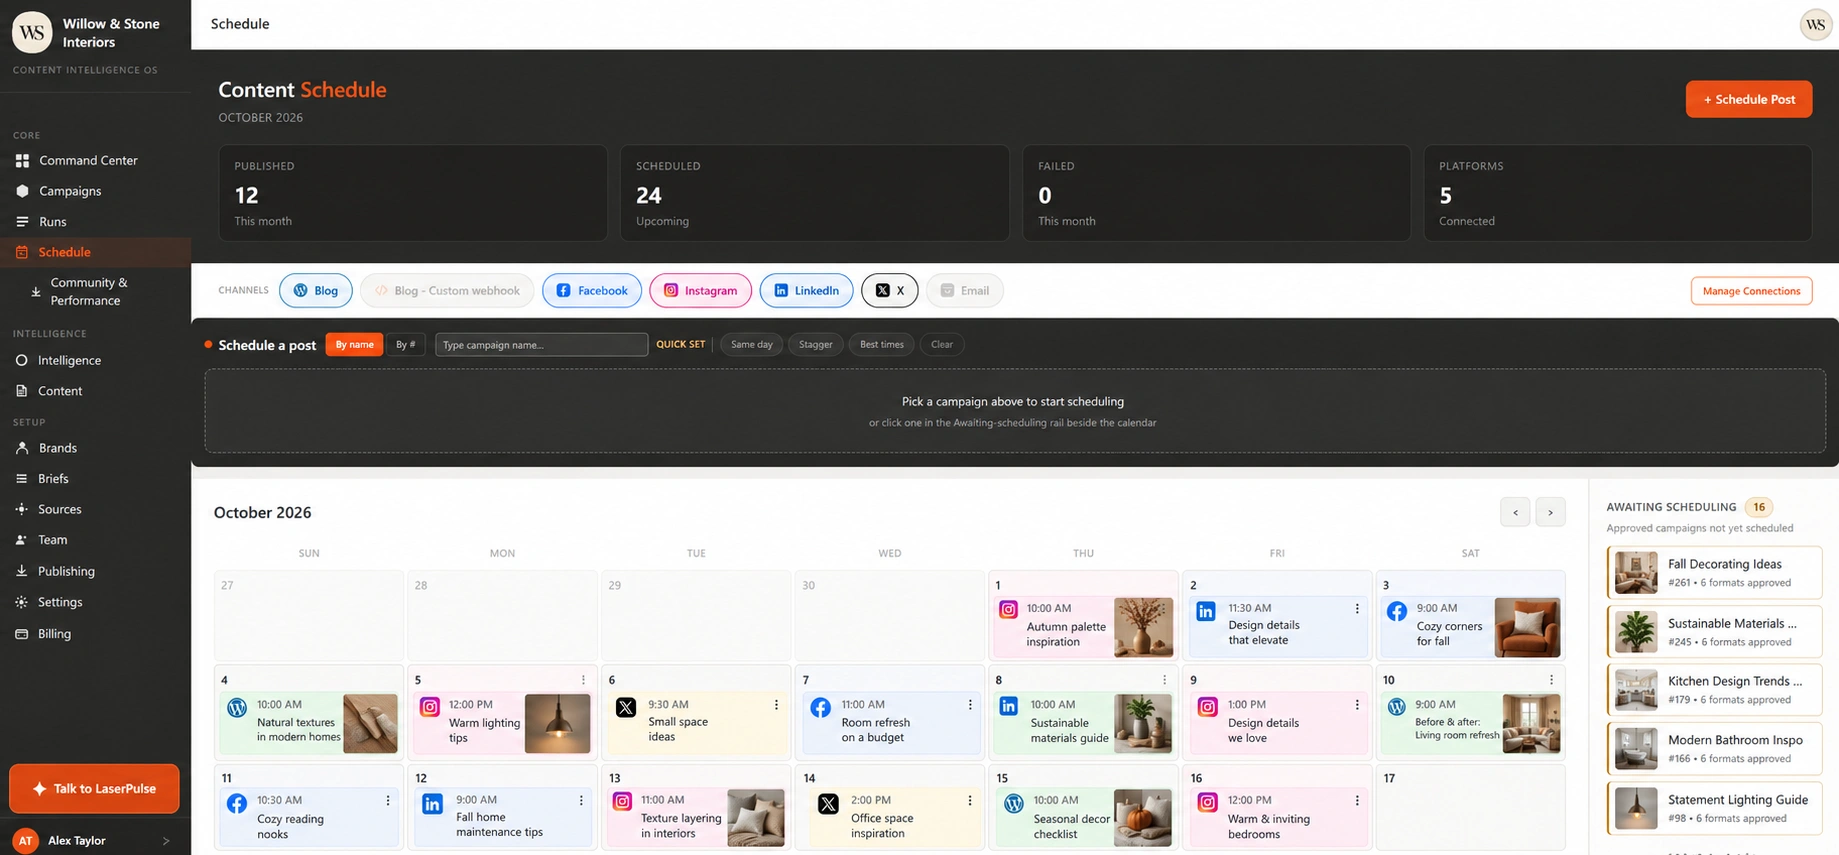Go to next month arrow

click(1550, 512)
